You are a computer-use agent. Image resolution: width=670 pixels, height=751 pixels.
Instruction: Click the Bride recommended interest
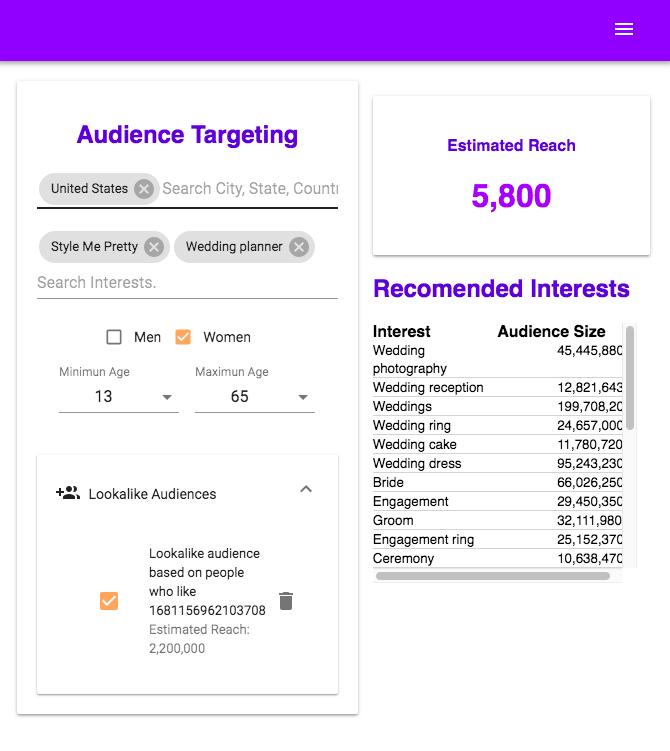(x=389, y=483)
